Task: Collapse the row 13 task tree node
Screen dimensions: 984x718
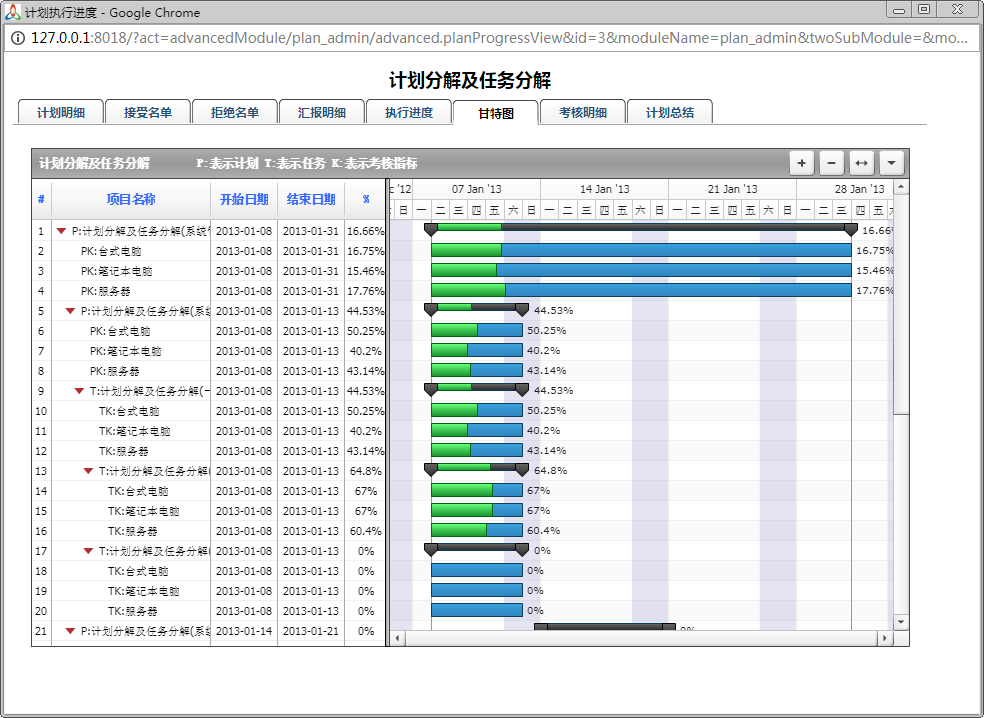Action: tap(88, 471)
